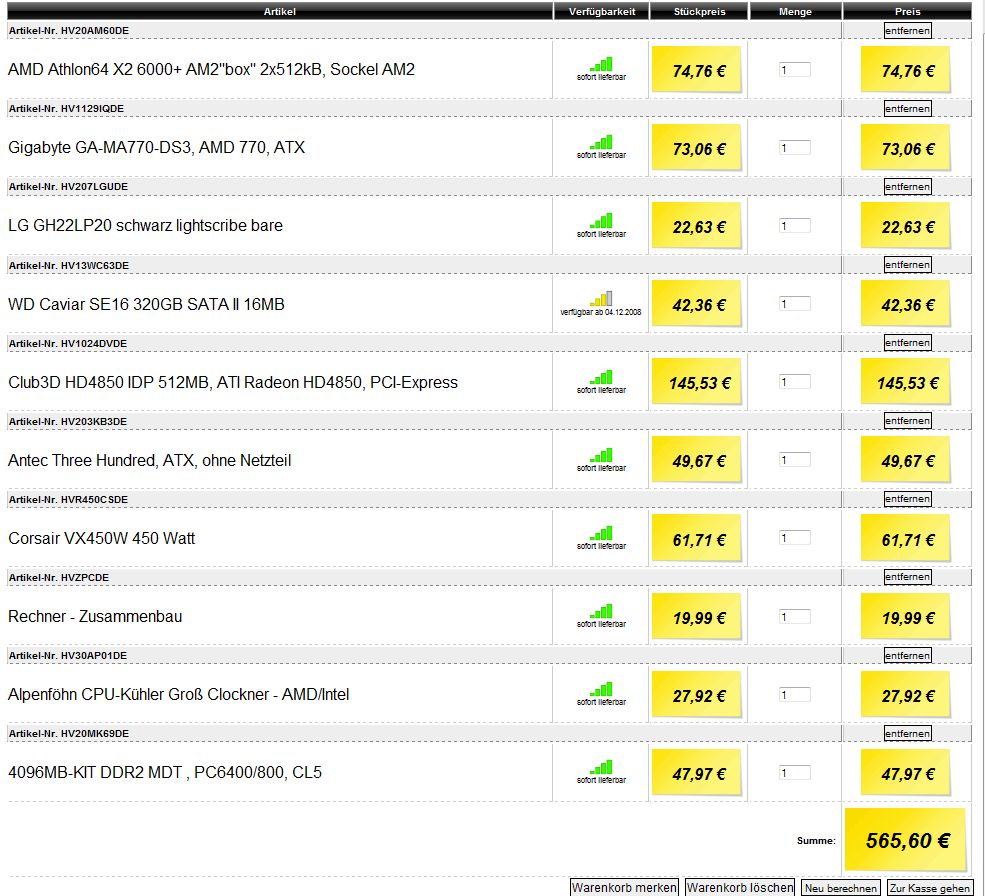
Task: Click availability bars icon for Corsair VX450W
Action: (x=601, y=533)
